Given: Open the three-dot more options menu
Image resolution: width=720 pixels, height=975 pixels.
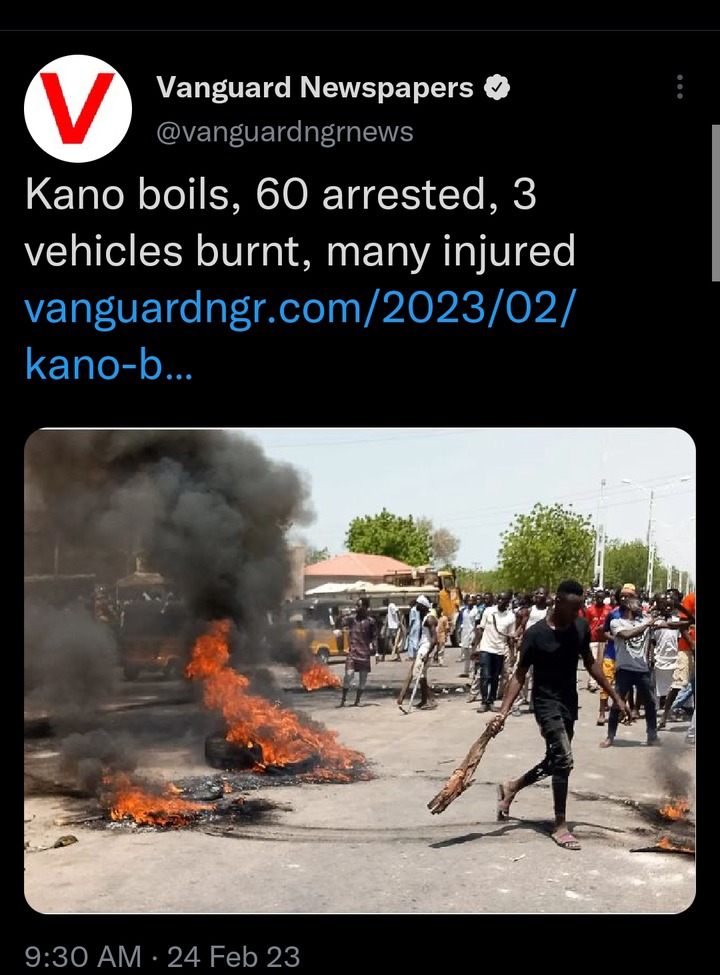Looking at the screenshot, I should [x=680, y=87].
